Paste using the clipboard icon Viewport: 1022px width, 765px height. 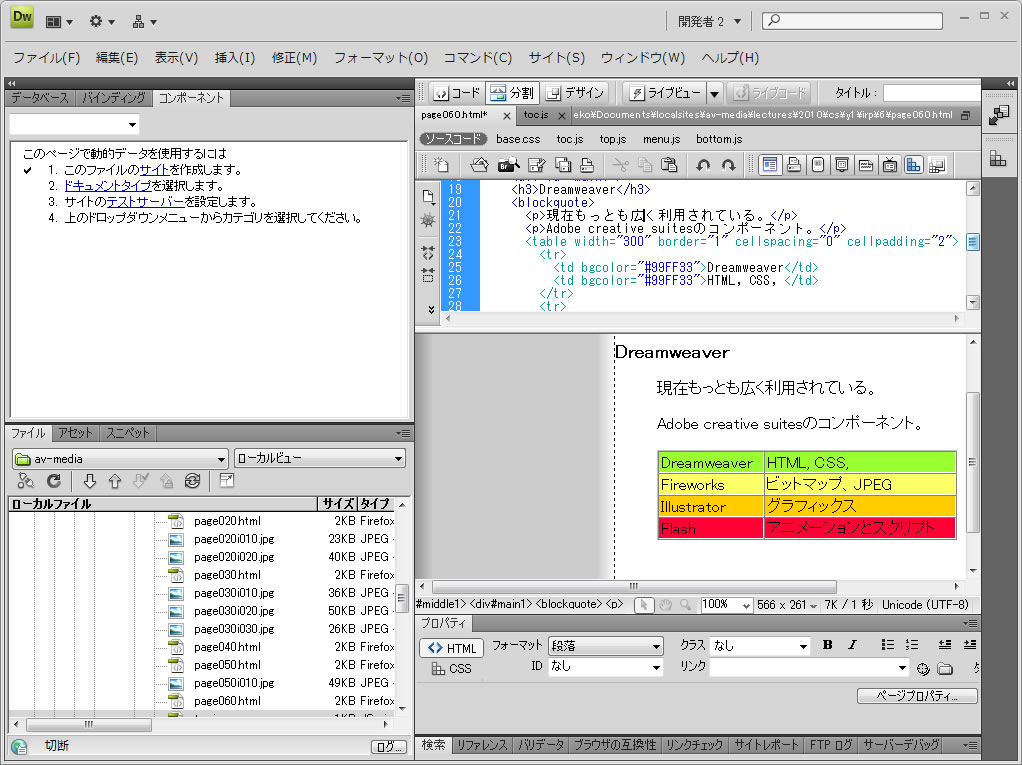[x=669, y=165]
